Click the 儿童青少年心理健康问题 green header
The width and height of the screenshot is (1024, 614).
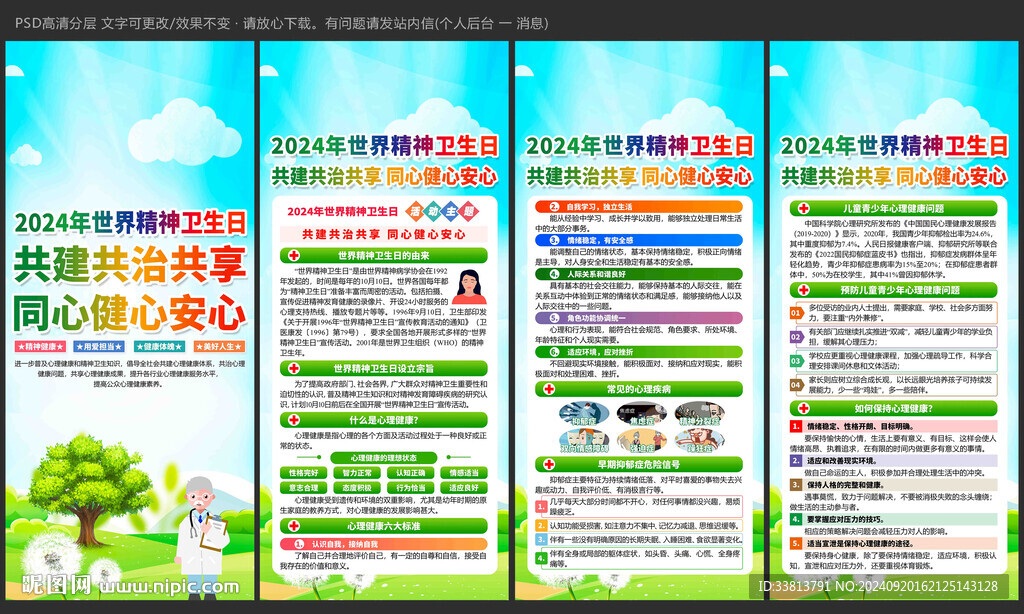coord(893,208)
